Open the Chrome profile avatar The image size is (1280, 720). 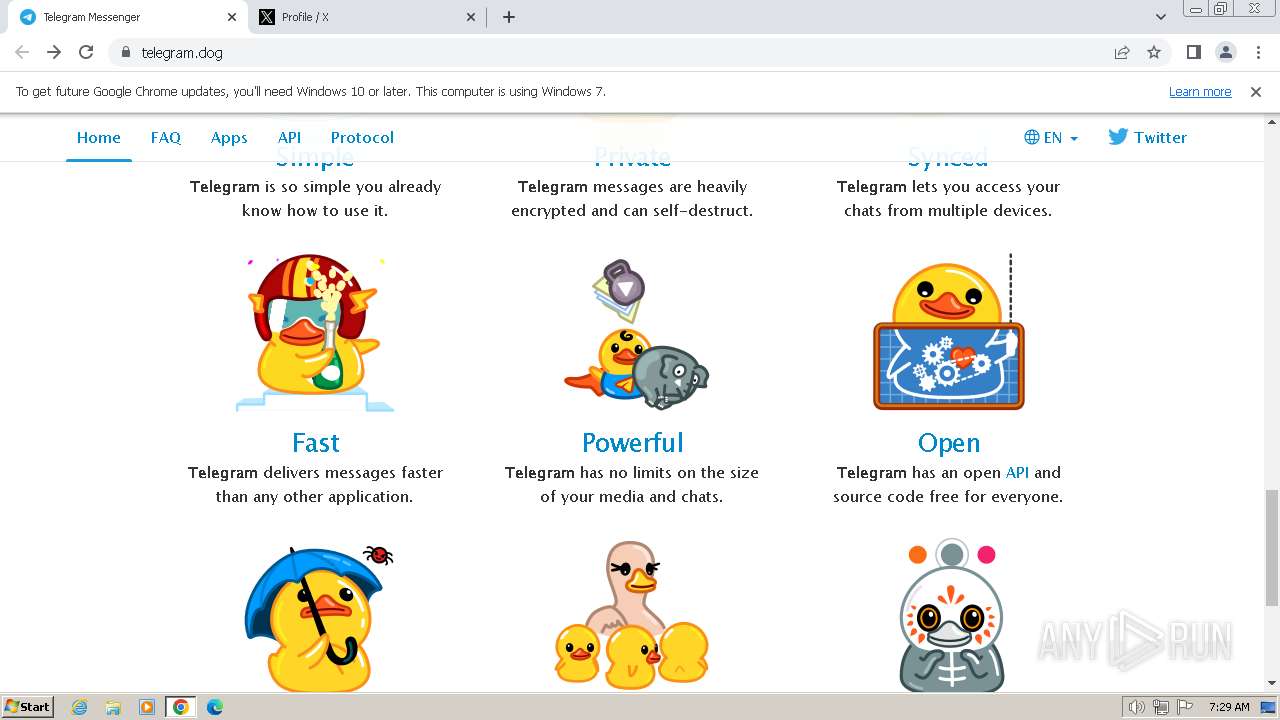[x=1225, y=52]
